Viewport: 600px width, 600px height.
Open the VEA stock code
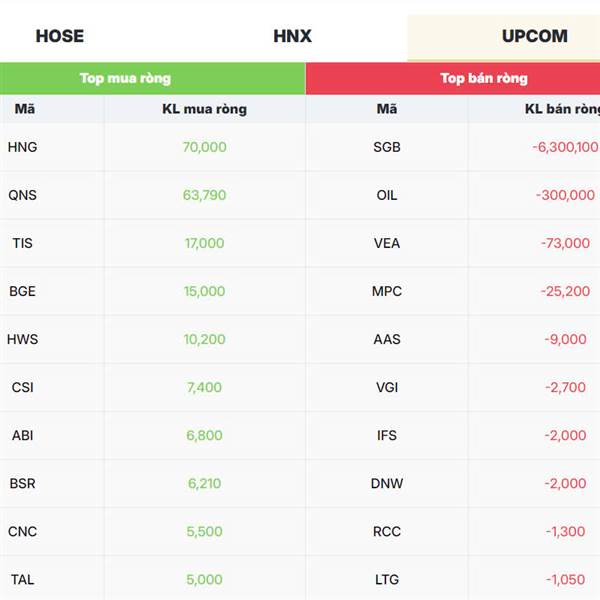click(387, 243)
